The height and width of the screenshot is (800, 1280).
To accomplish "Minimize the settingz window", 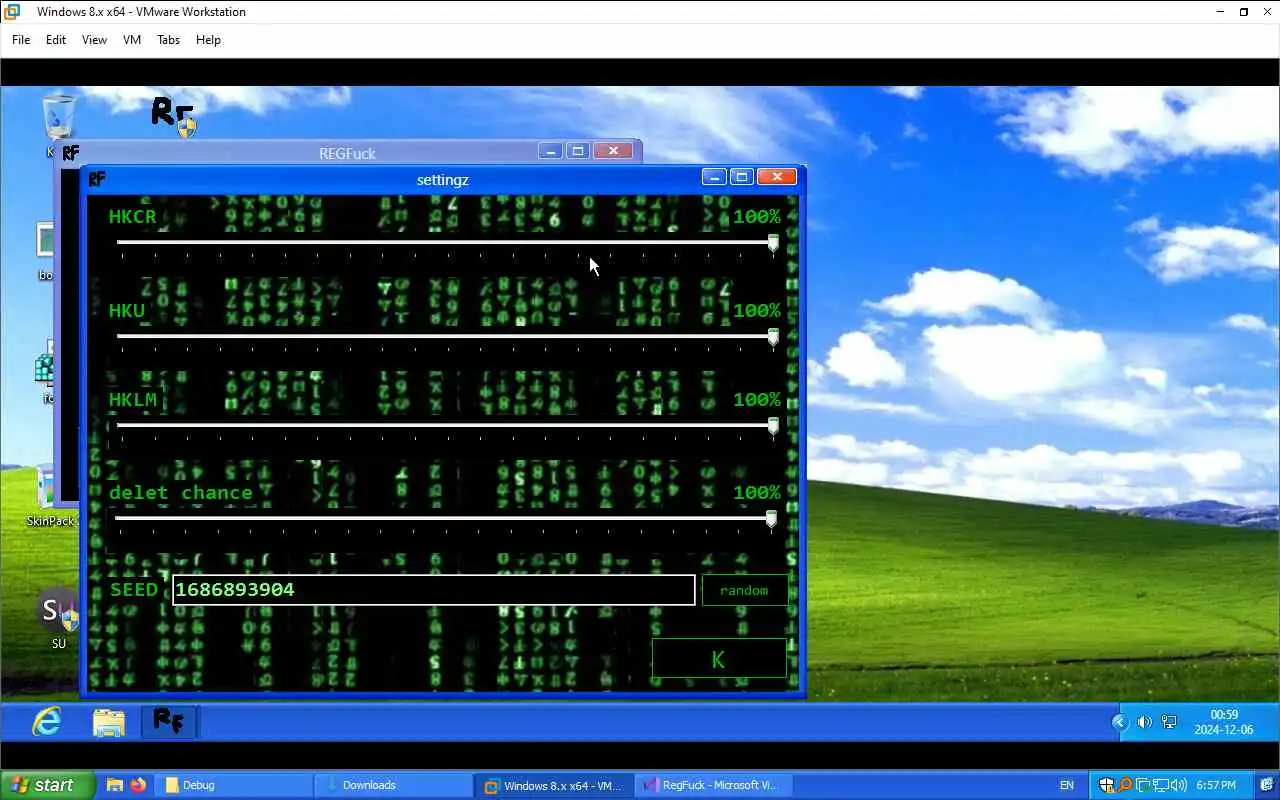I will point(714,177).
